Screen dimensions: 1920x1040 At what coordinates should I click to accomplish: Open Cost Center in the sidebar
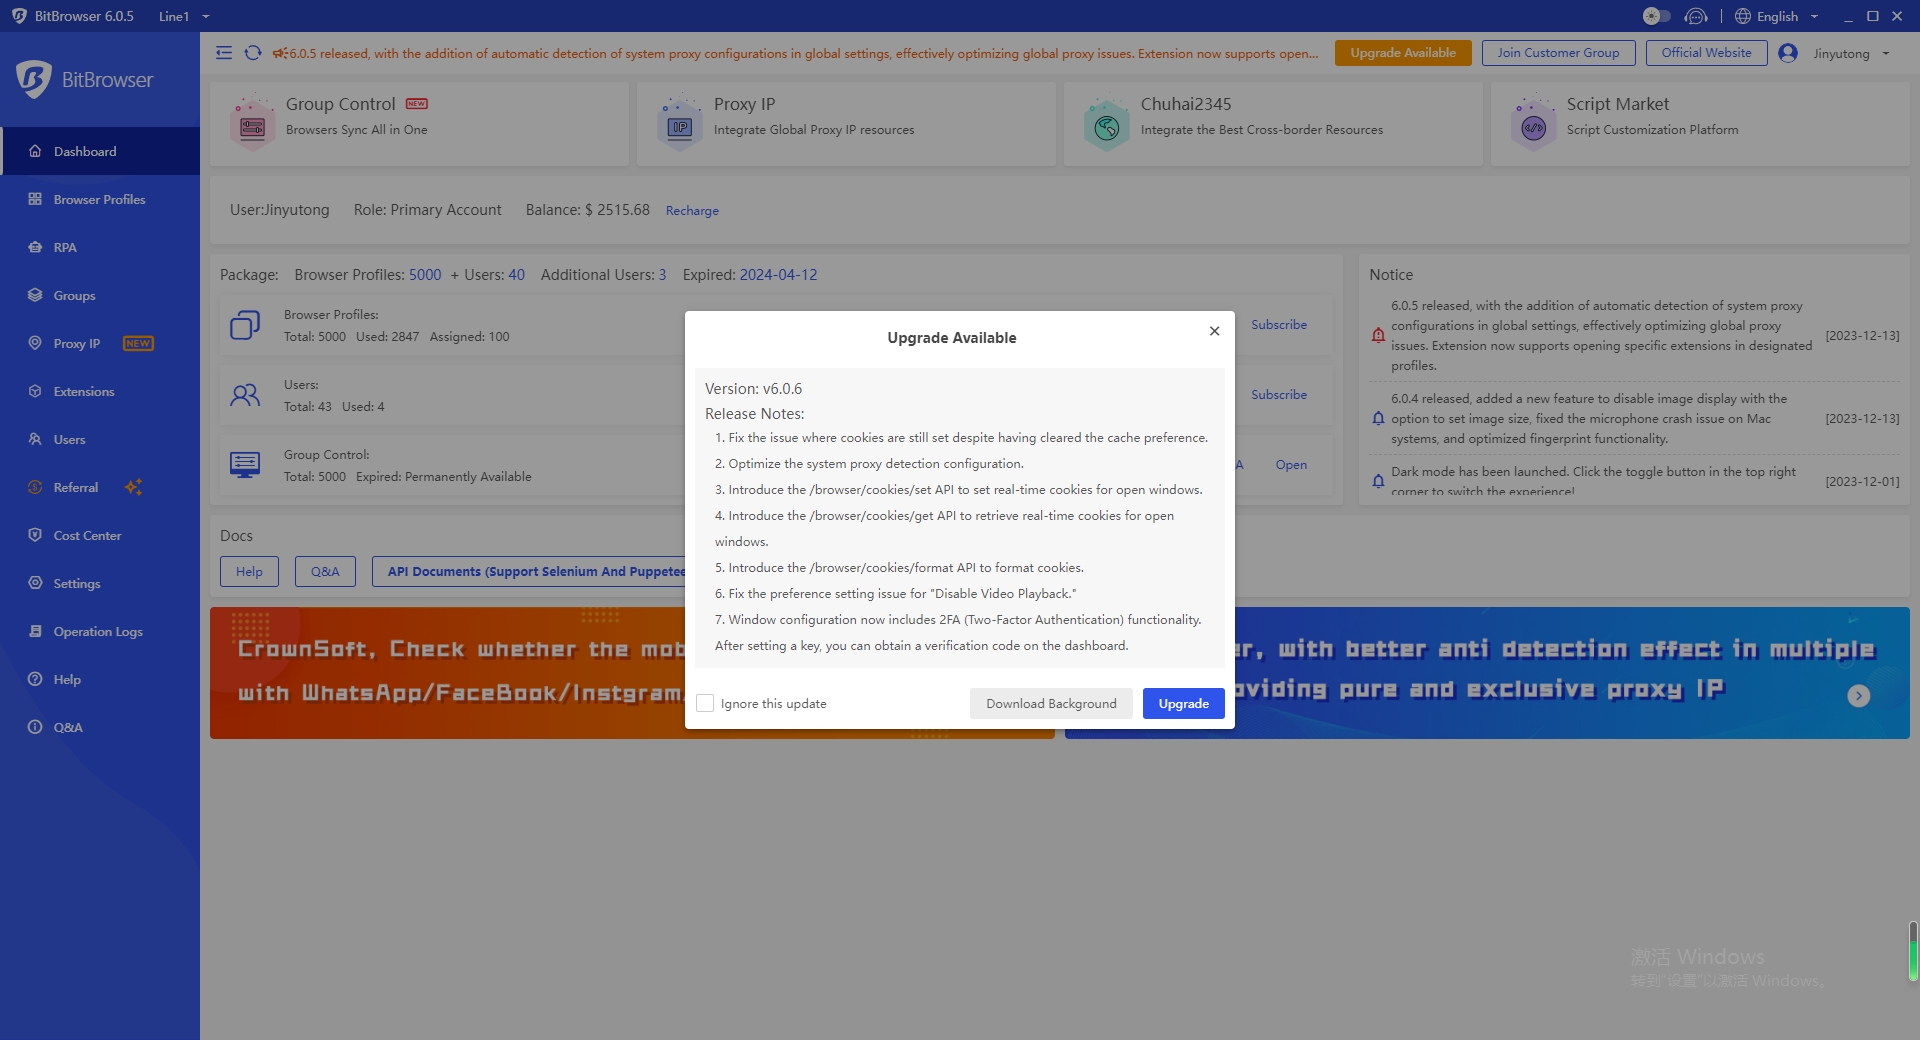coord(100,535)
